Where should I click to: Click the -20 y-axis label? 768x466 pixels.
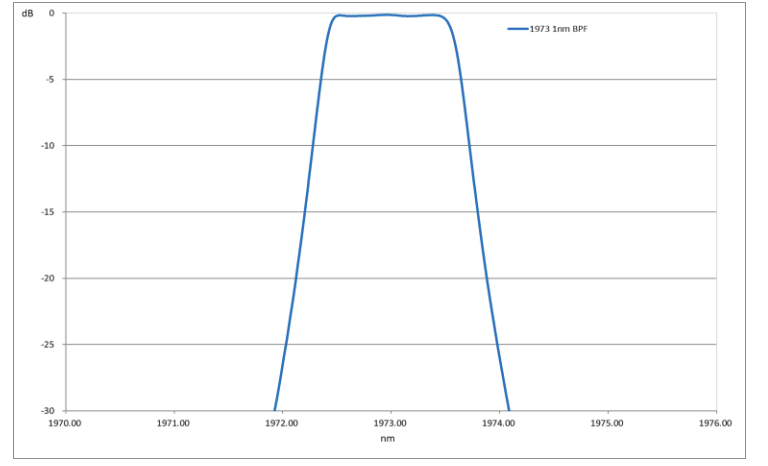(48, 278)
